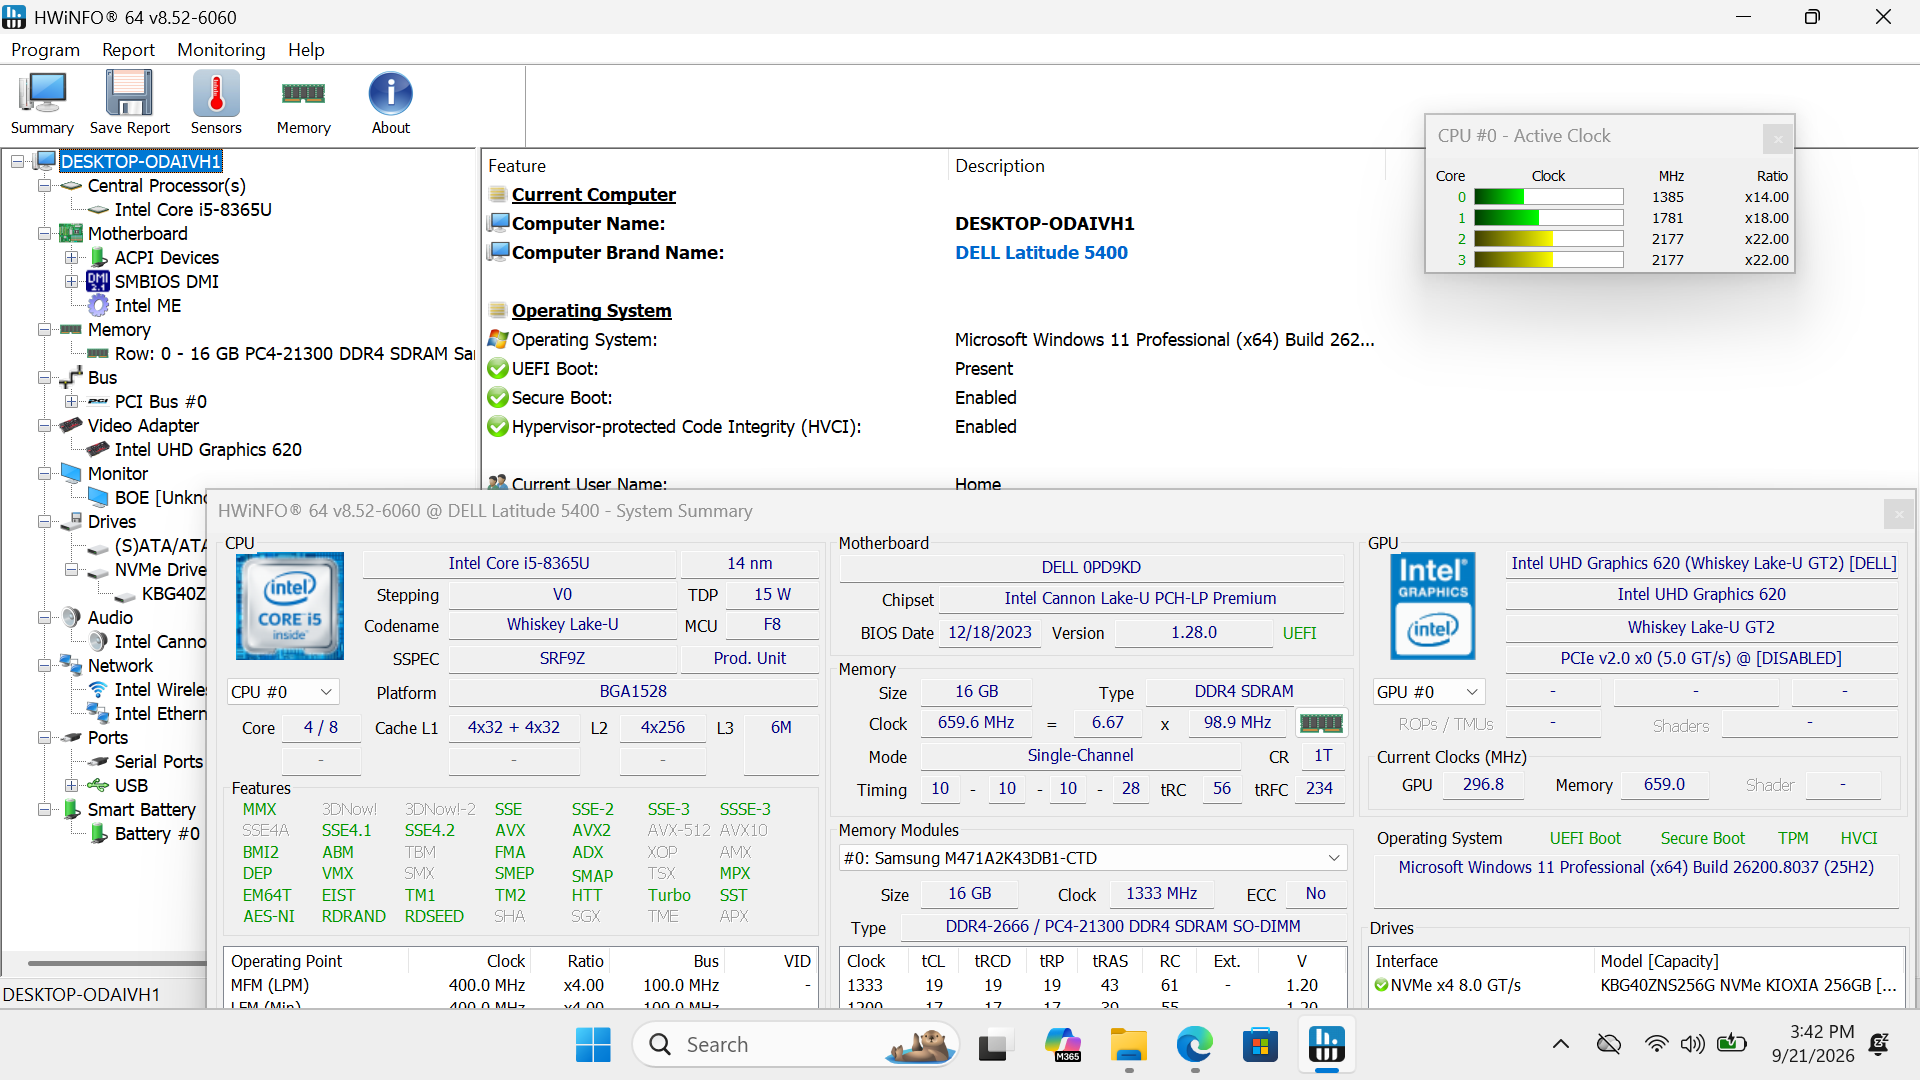Select Intel ME tree item

point(148,306)
